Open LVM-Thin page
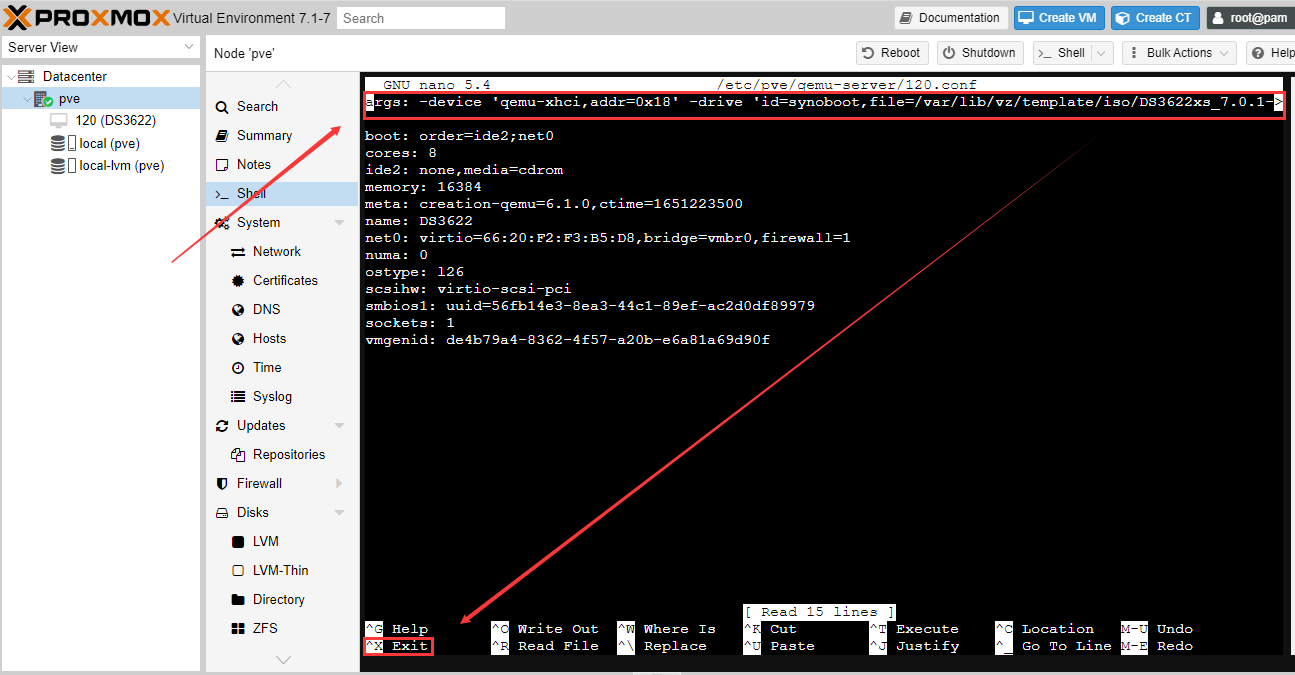1295x675 pixels. [281, 570]
